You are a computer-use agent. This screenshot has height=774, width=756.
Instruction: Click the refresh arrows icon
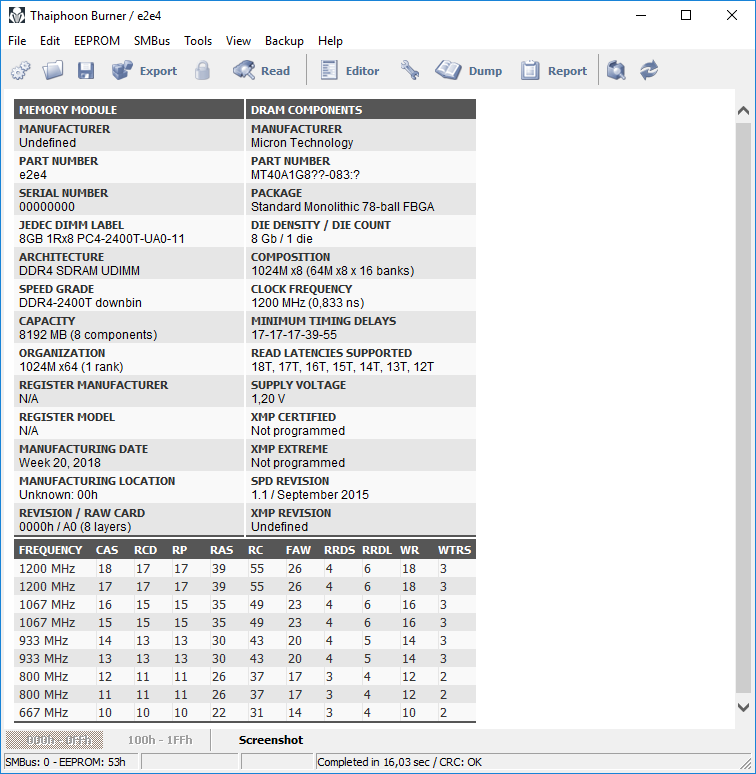click(x=649, y=71)
